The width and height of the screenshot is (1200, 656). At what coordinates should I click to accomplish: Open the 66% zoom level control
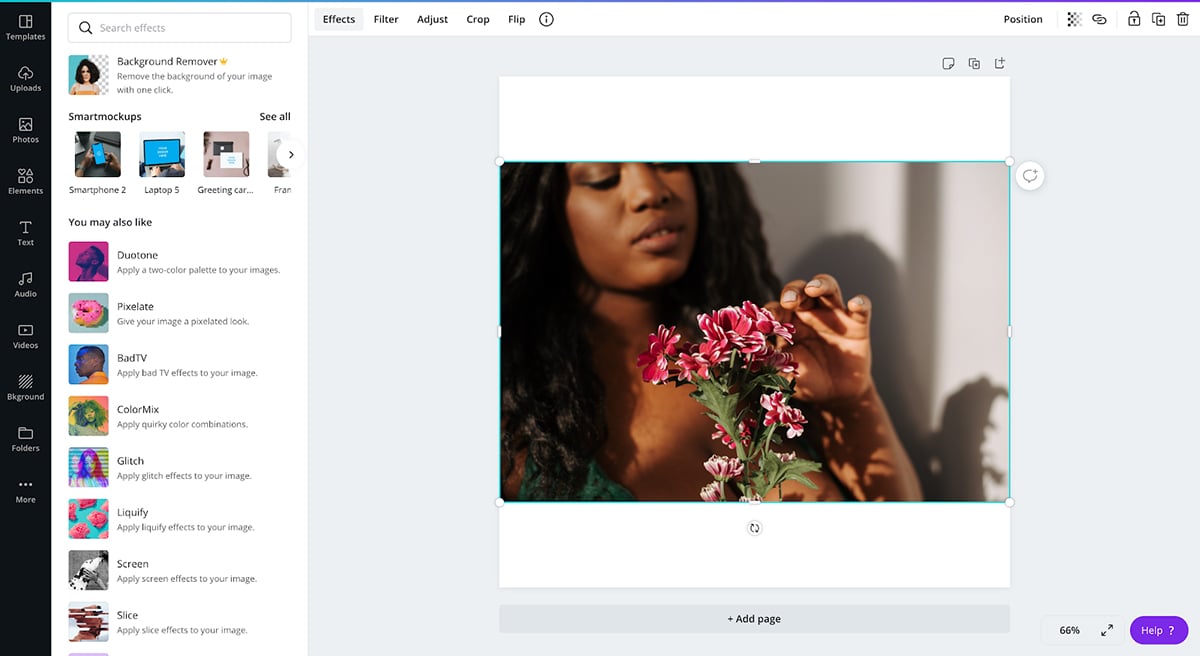point(1069,631)
